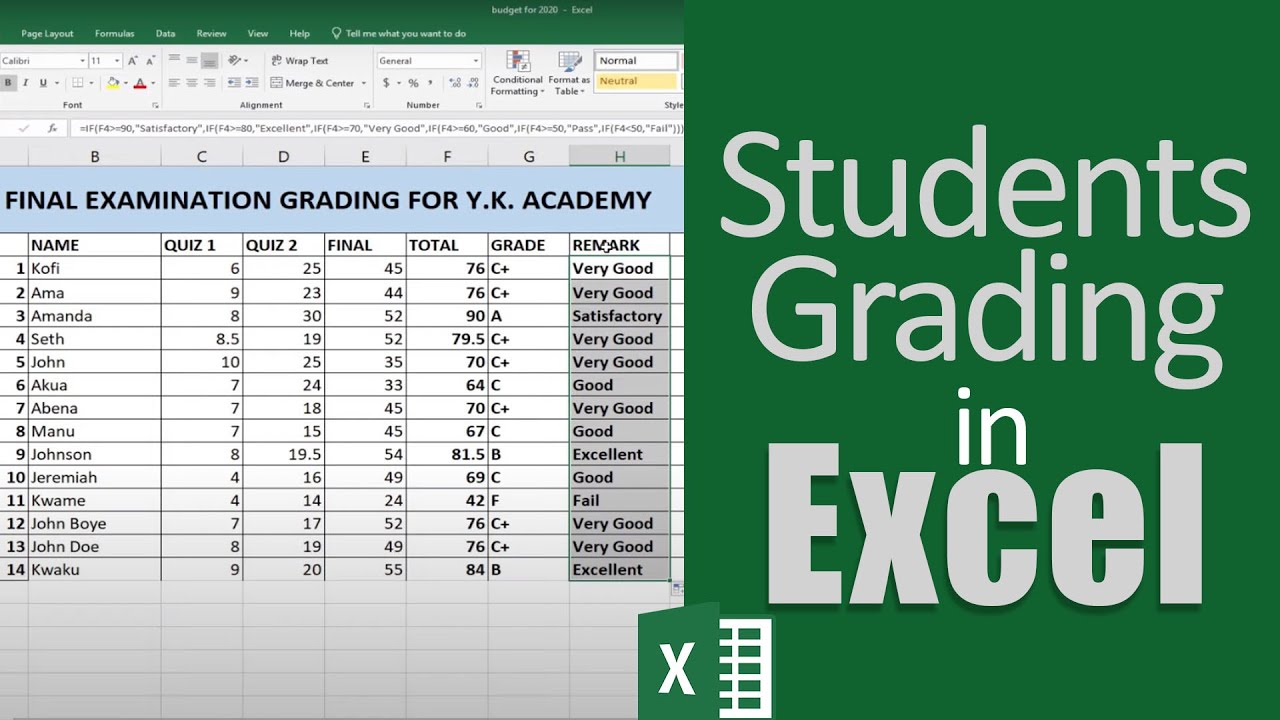Viewport: 1280px width, 720px height.
Task: Open Fill Color dropdown arrow
Action: 124,83
